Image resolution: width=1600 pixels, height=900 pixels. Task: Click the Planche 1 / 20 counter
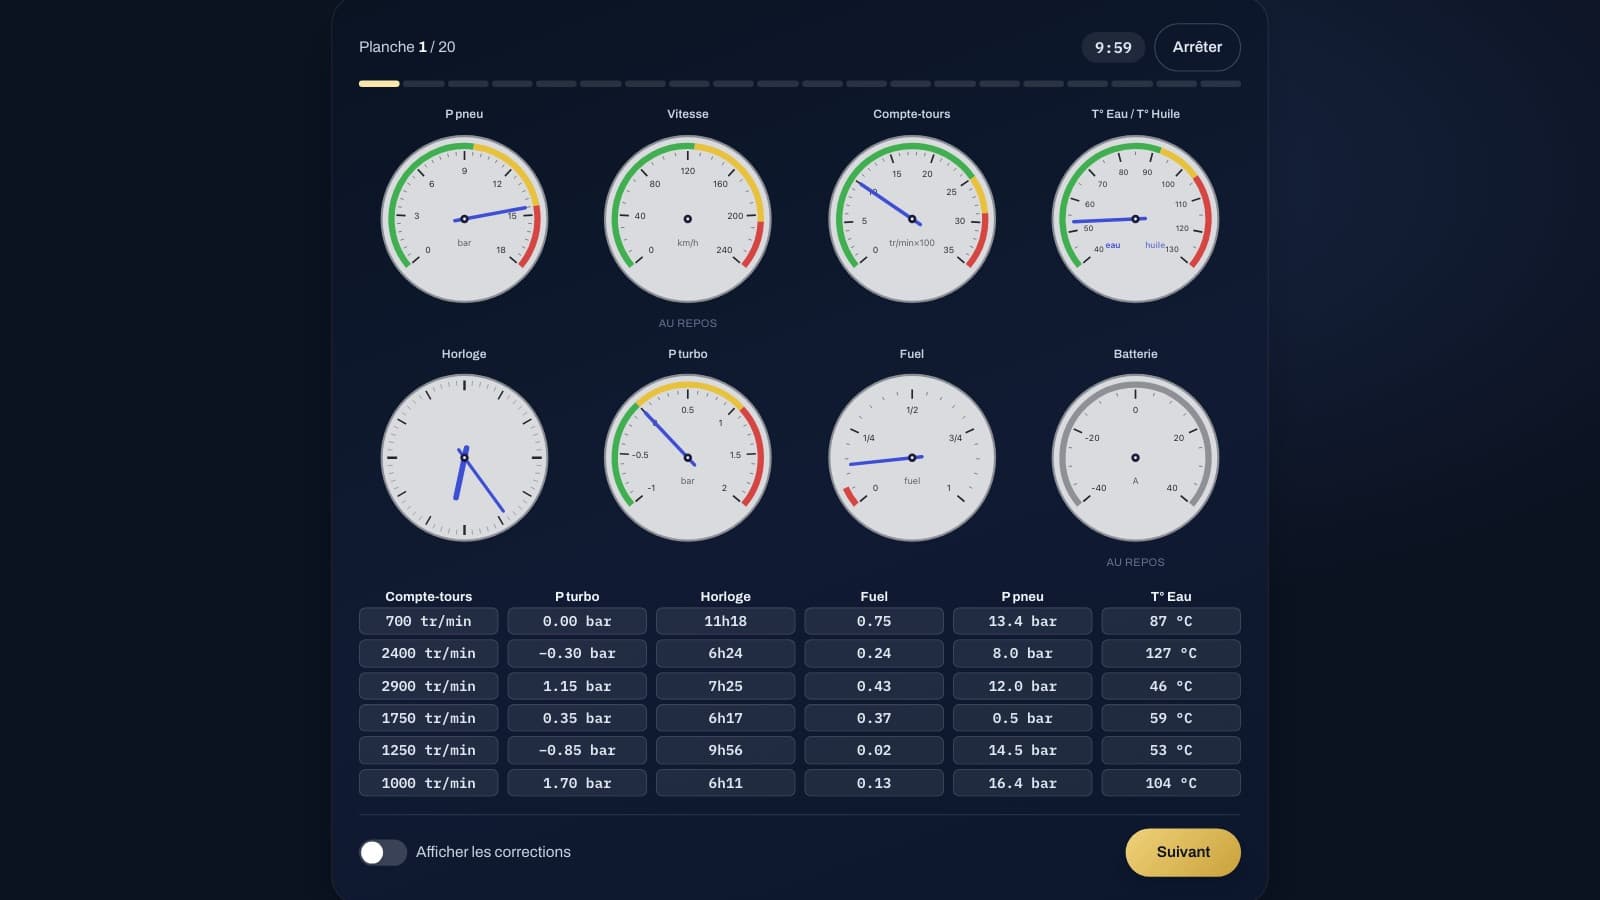[x=407, y=47]
